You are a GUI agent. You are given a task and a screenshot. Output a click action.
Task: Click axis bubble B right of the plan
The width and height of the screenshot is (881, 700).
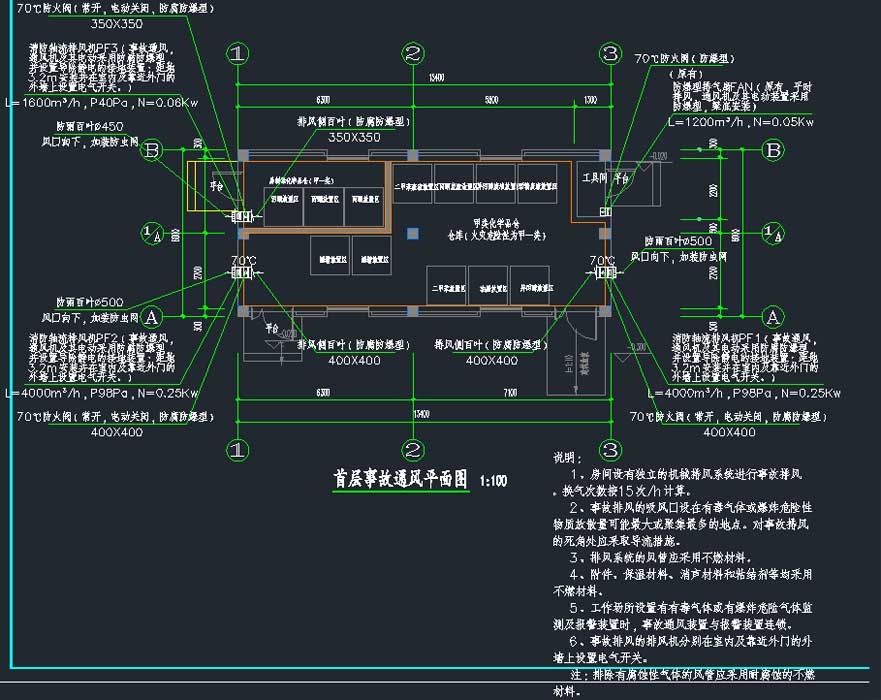click(773, 150)
